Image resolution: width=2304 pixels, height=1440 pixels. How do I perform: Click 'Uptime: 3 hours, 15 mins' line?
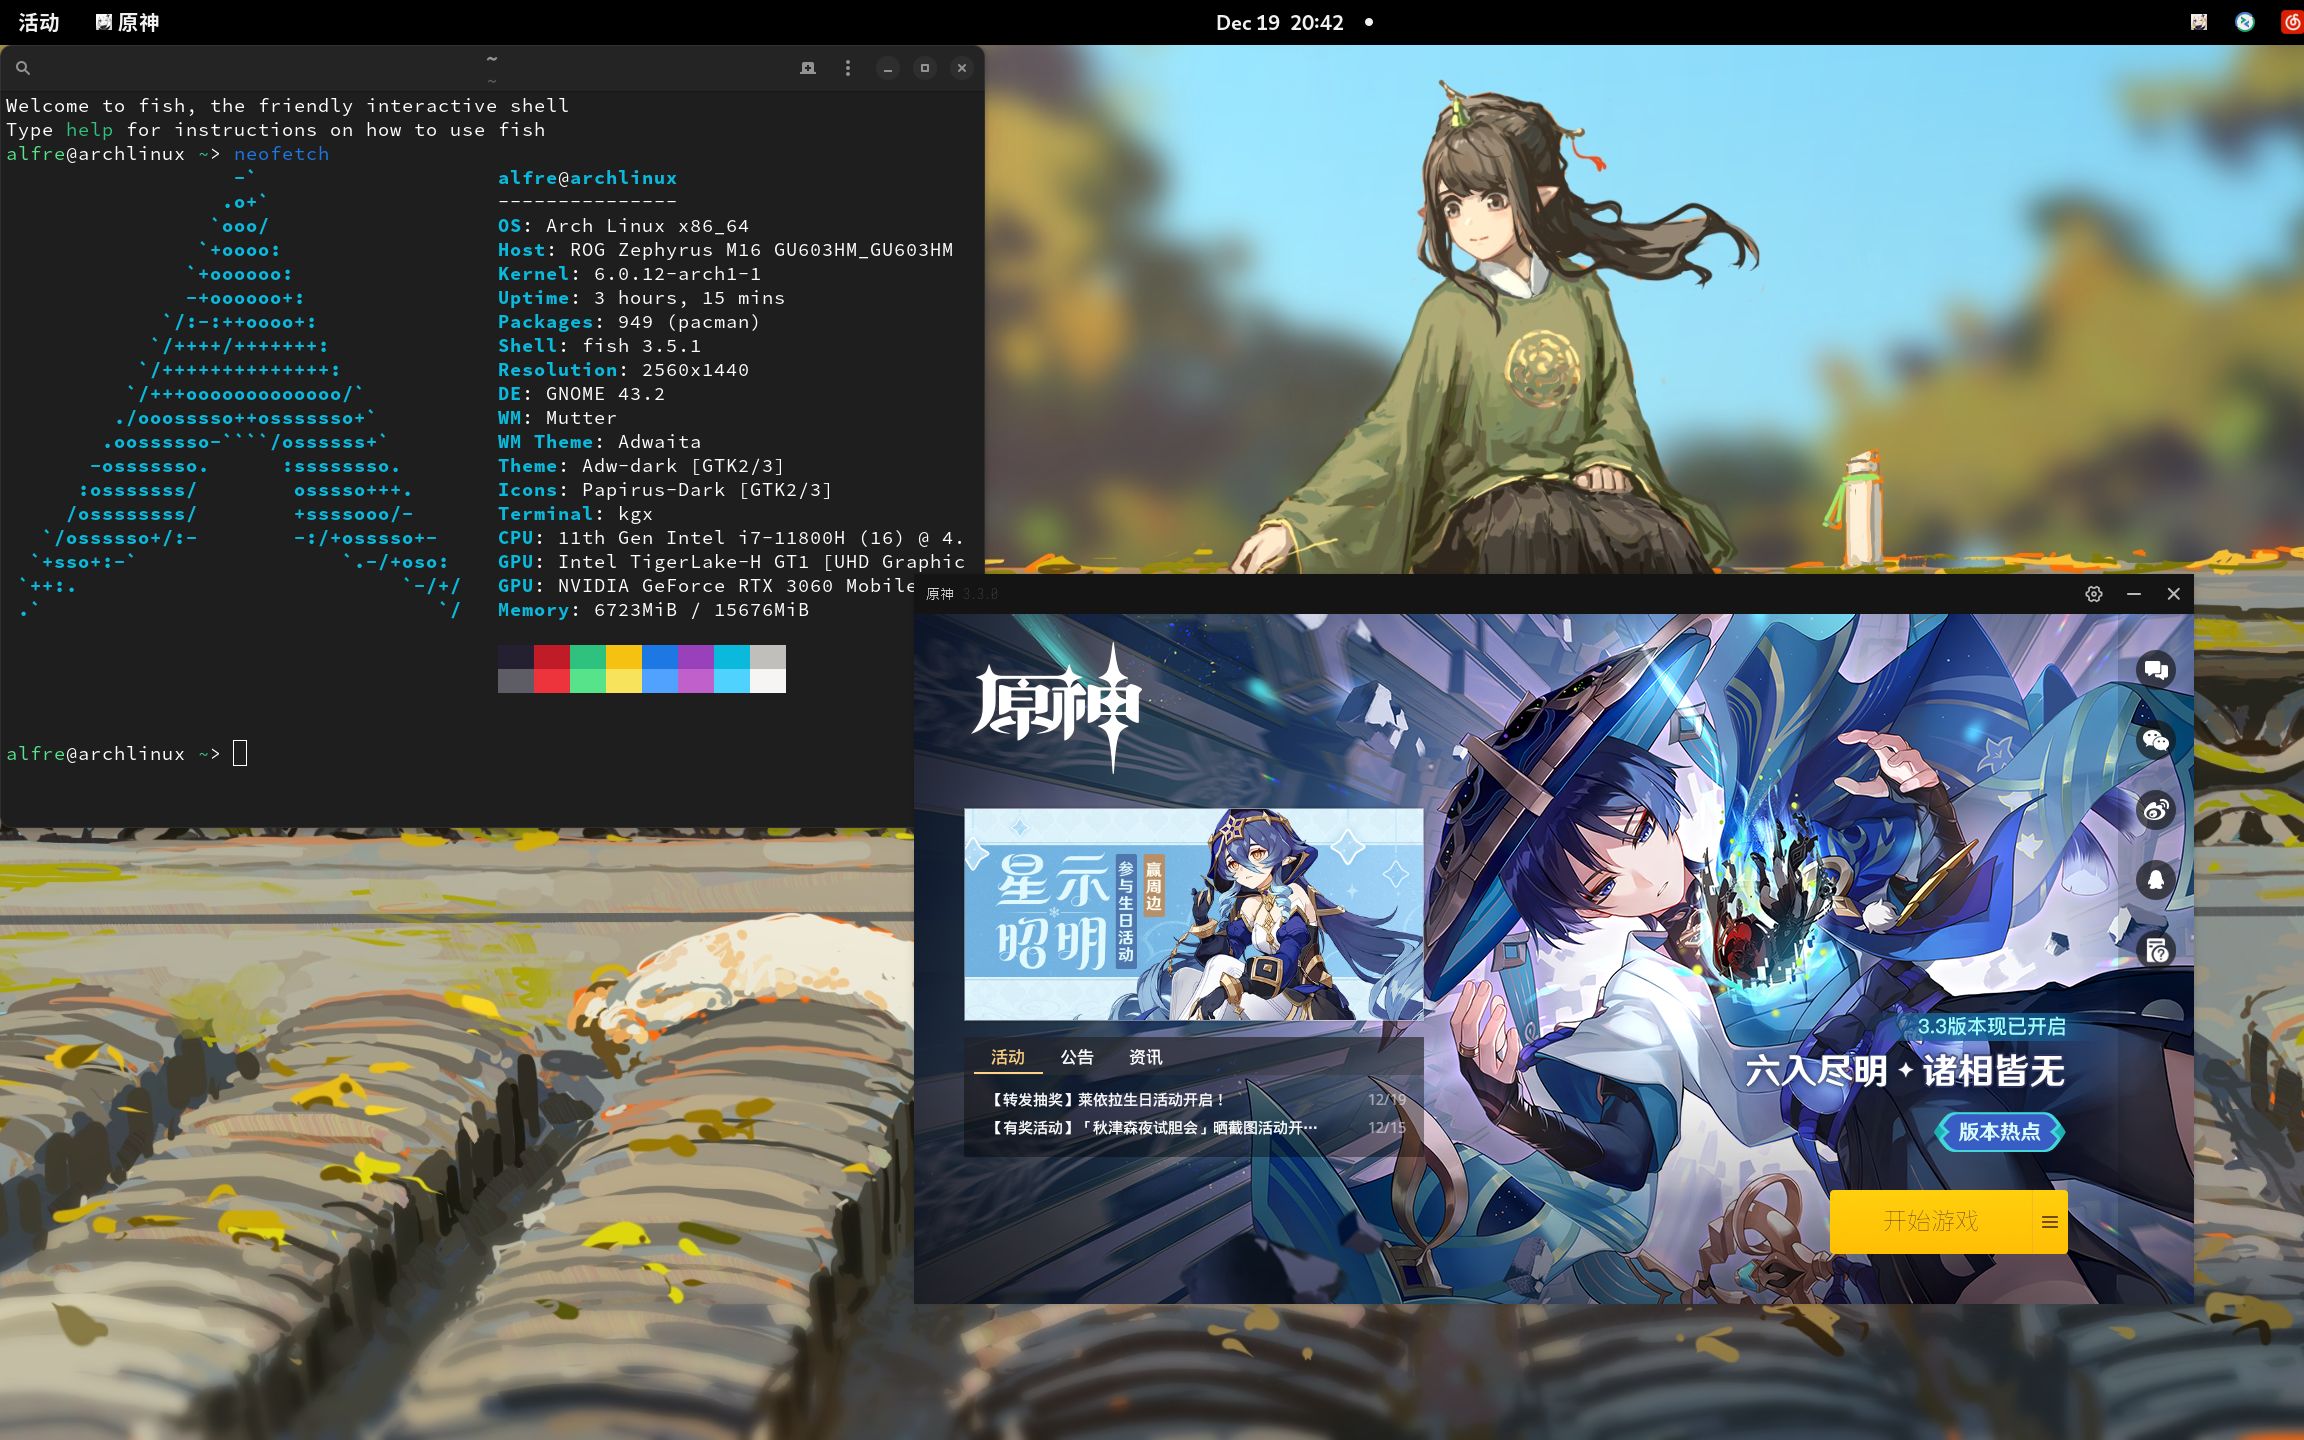pos(641,297)
